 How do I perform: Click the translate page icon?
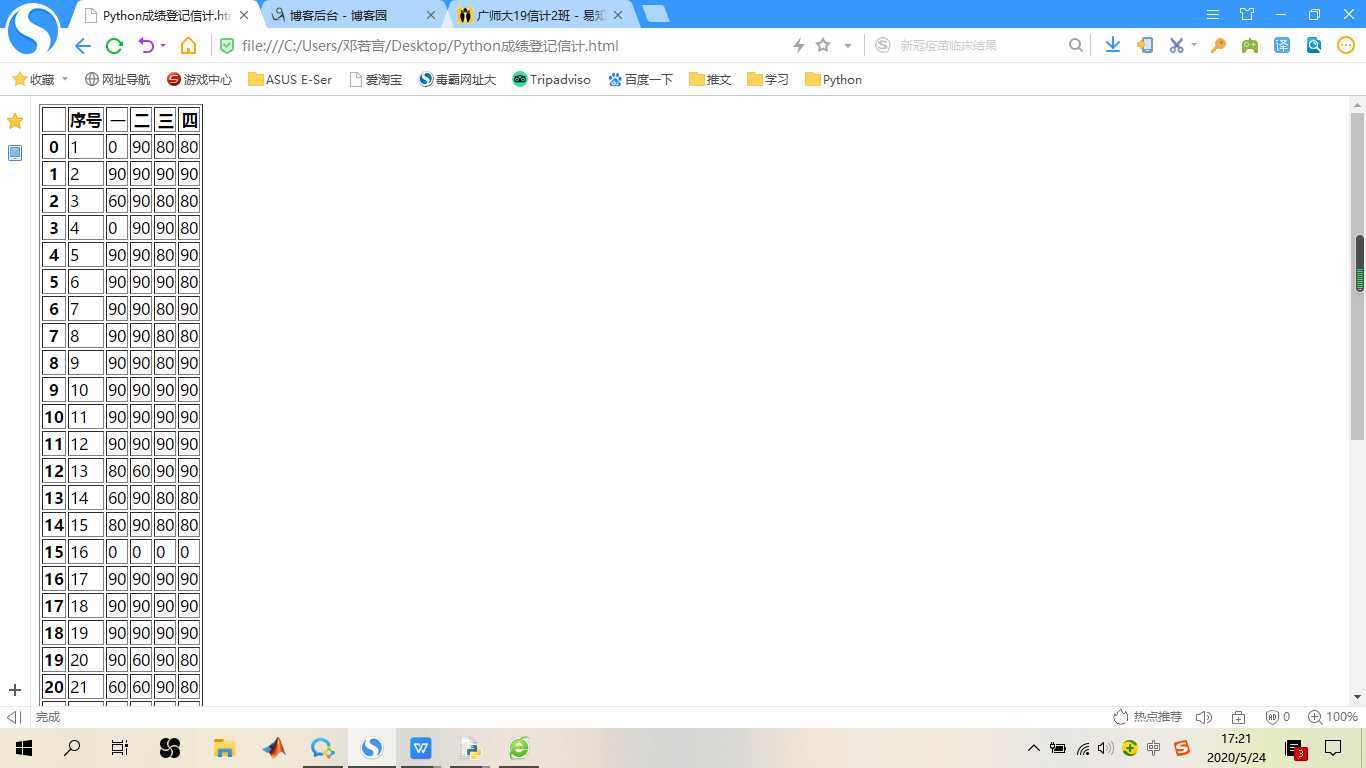[1282, 45]
